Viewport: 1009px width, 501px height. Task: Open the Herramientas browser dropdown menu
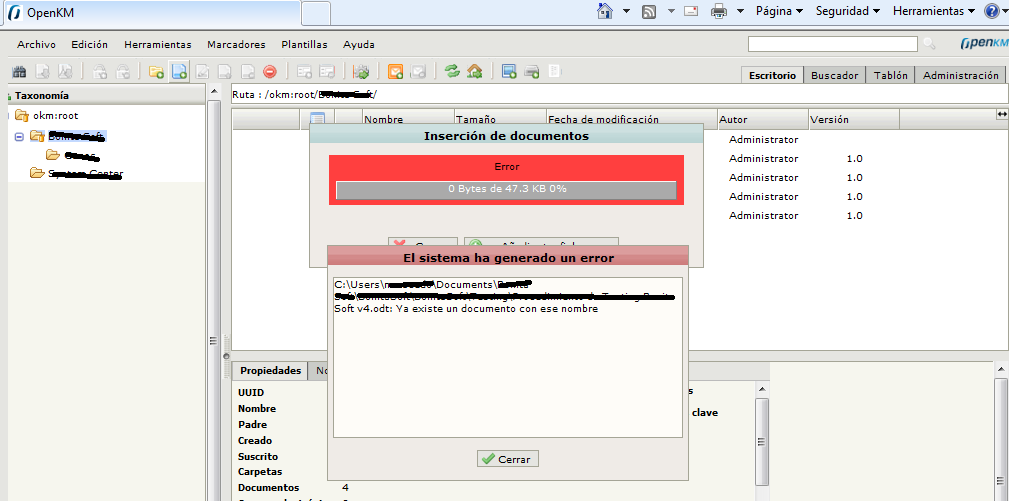click(933, 11)
